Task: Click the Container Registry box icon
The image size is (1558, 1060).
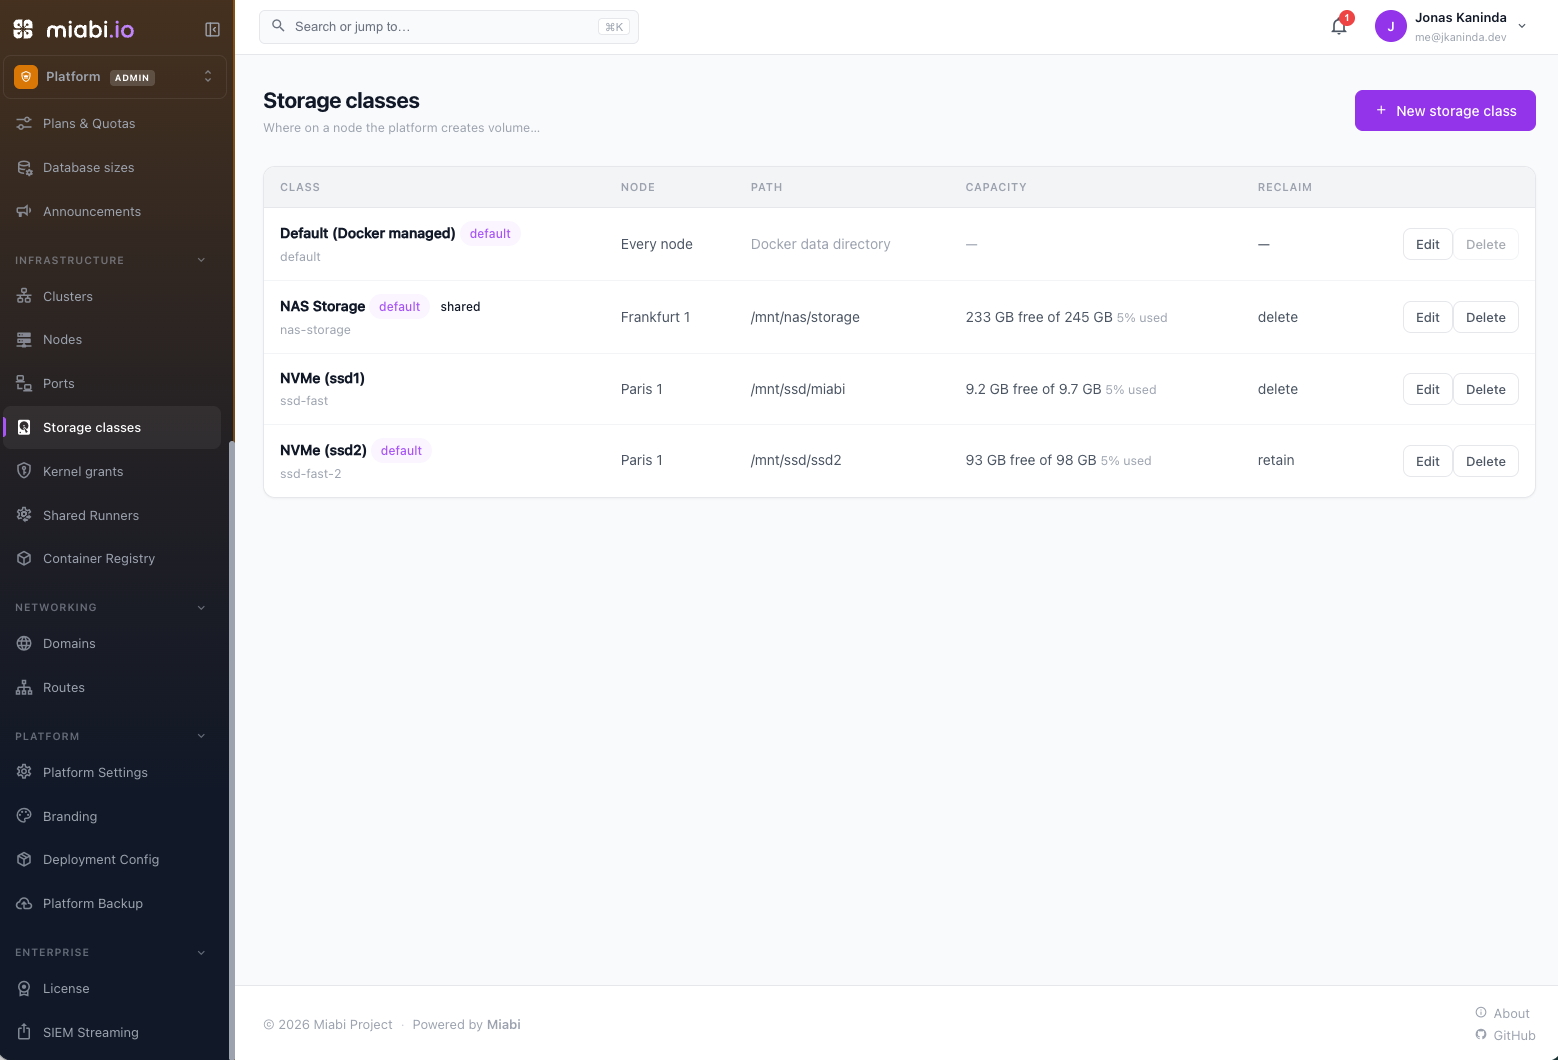Action: pyautogui.click(x=24, y=558)
